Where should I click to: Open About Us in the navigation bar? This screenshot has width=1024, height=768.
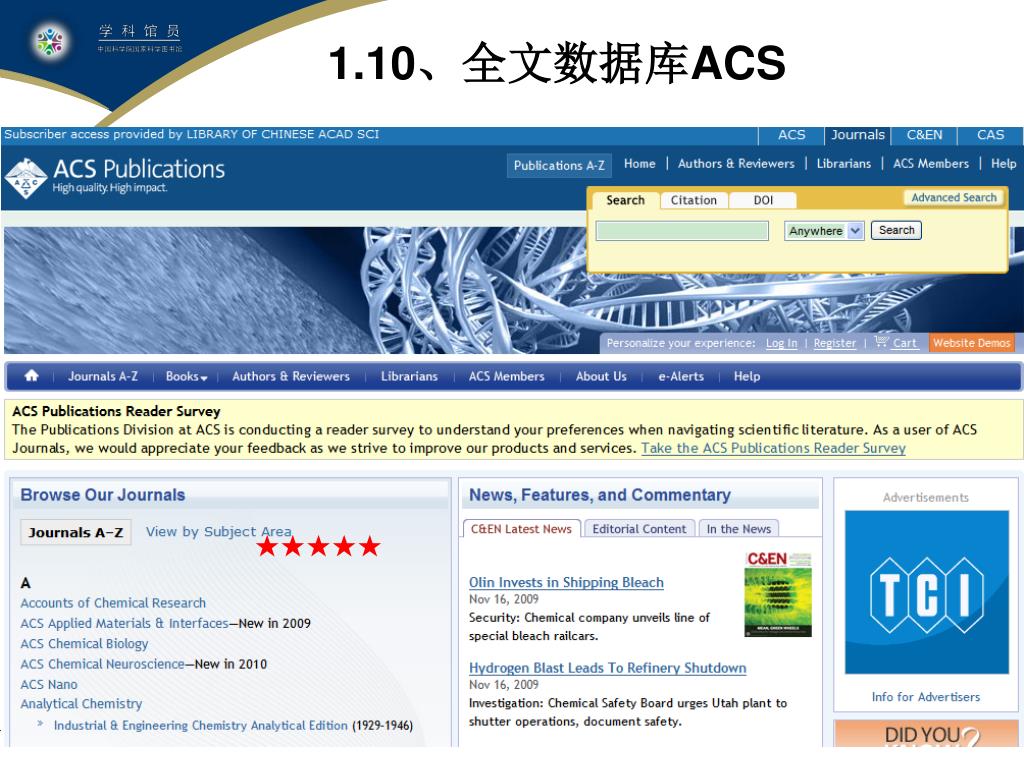tap(601, 376)
